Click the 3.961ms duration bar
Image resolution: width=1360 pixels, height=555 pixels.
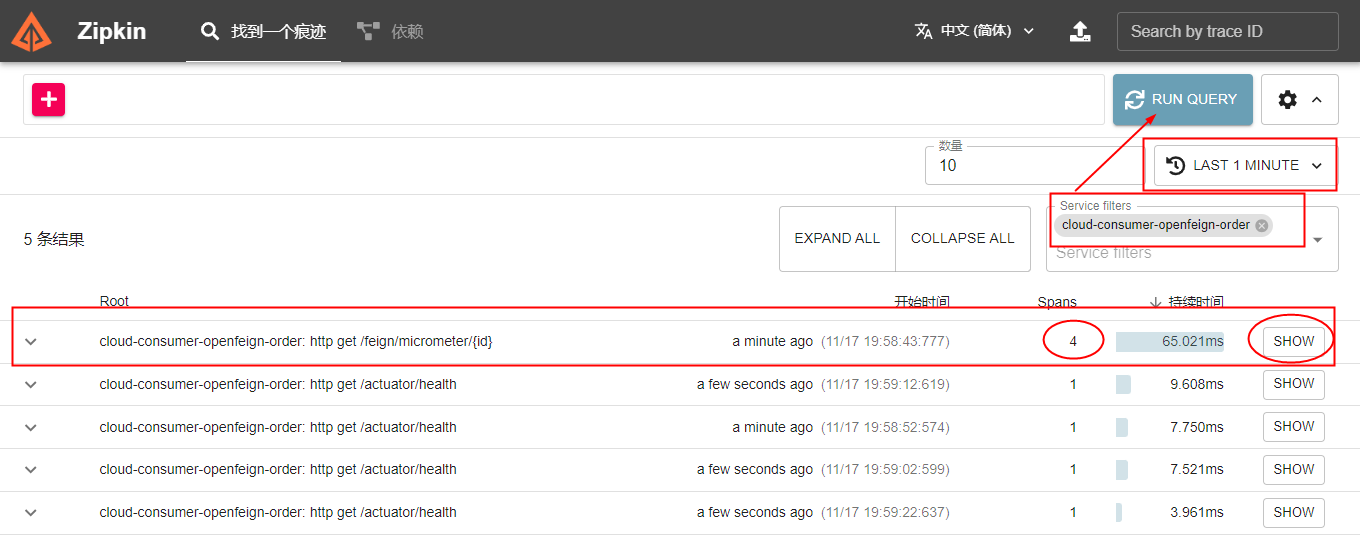click(1119, 512)
